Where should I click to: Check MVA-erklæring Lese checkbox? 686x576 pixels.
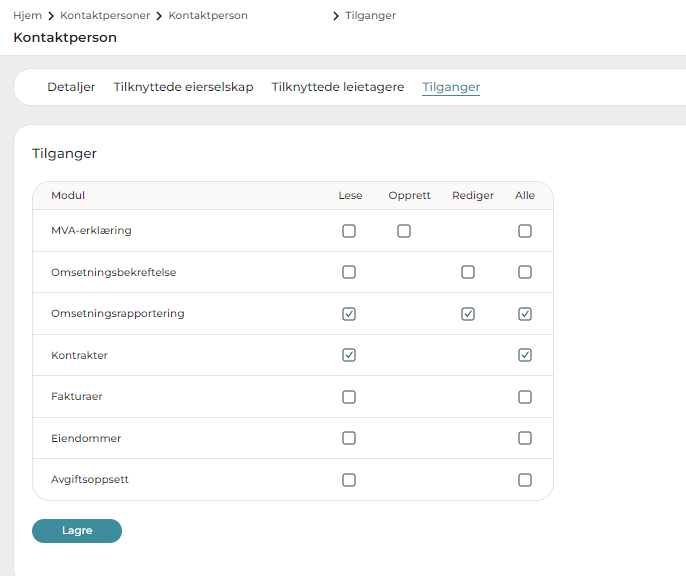(349, 231)
